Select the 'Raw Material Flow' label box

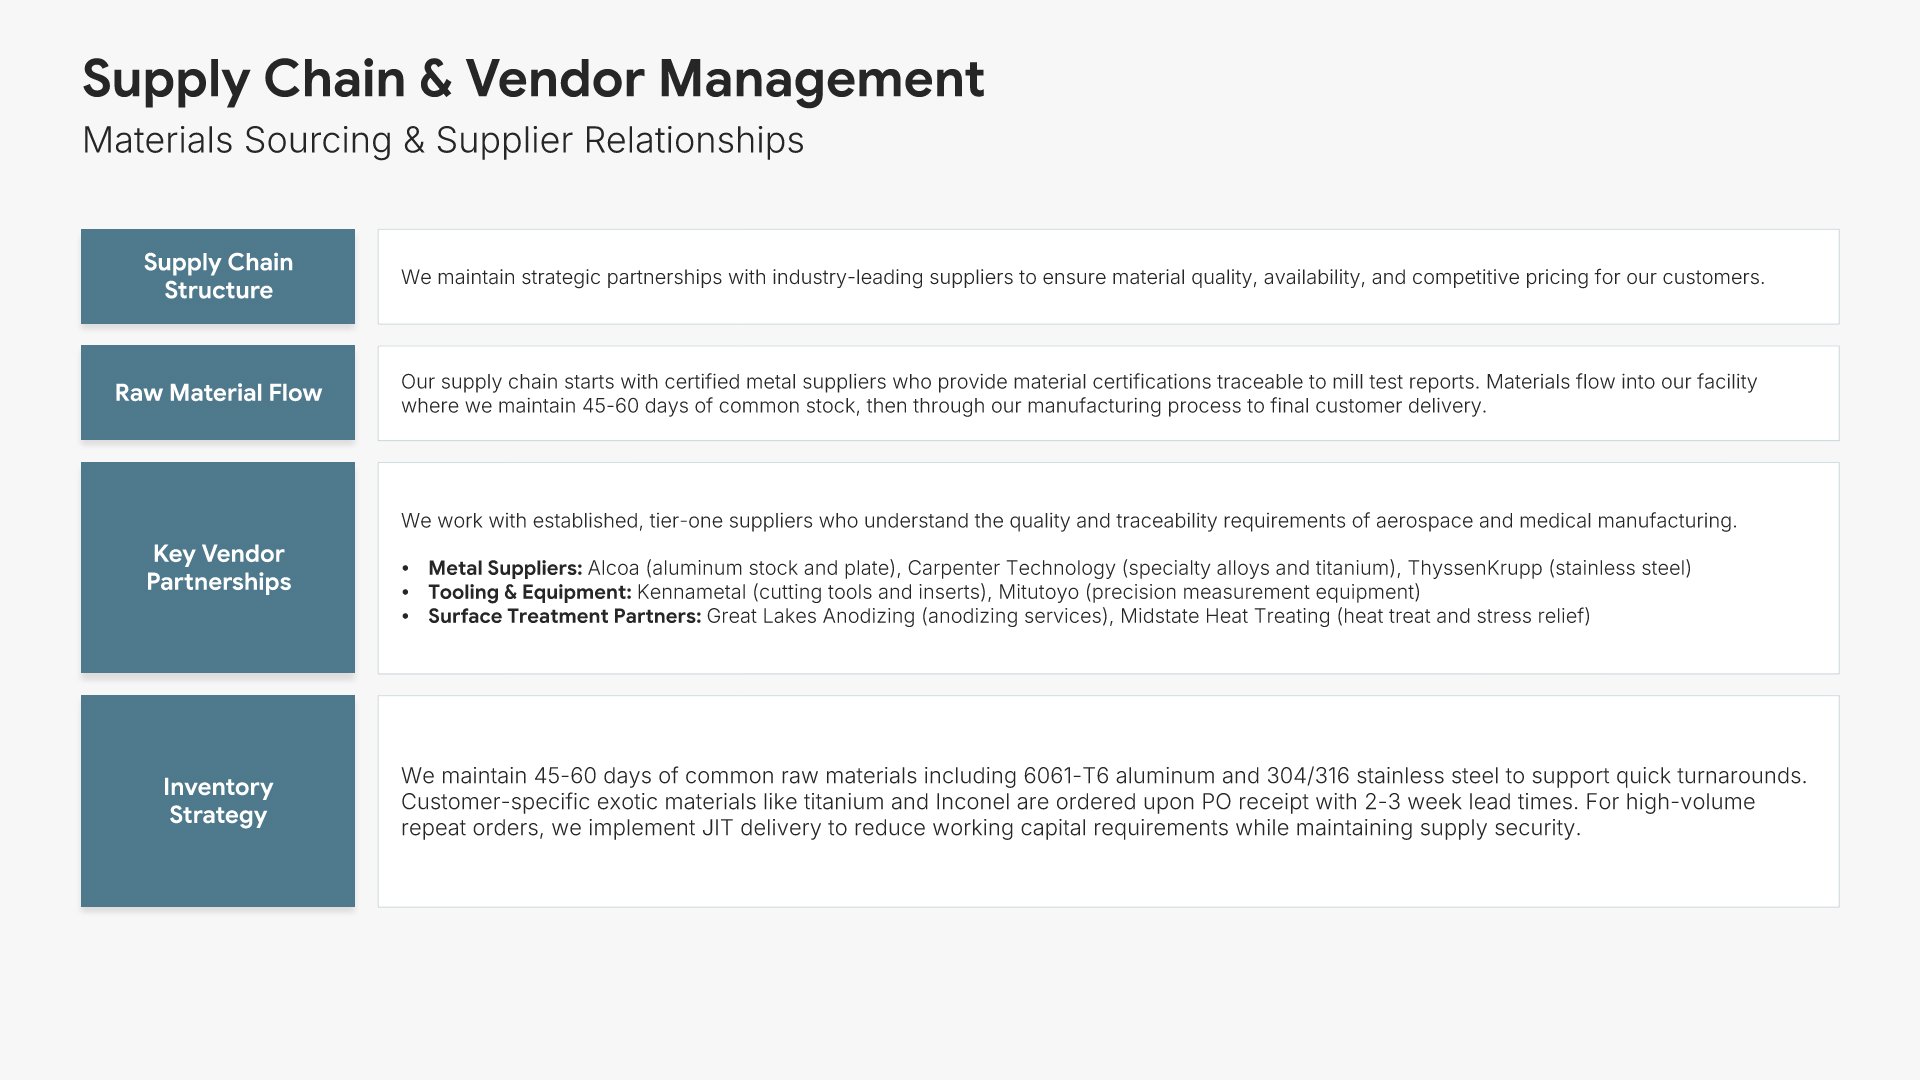pos(218,393)
